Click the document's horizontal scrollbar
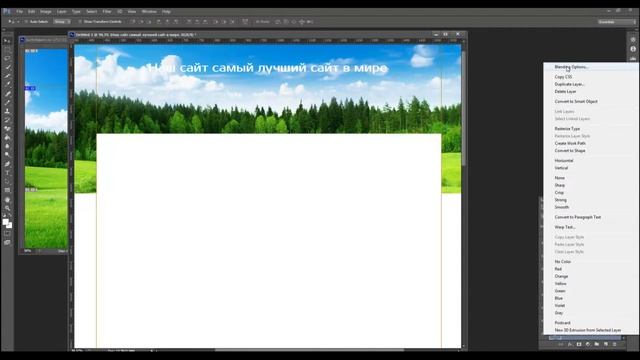 (x=308, y=350)
